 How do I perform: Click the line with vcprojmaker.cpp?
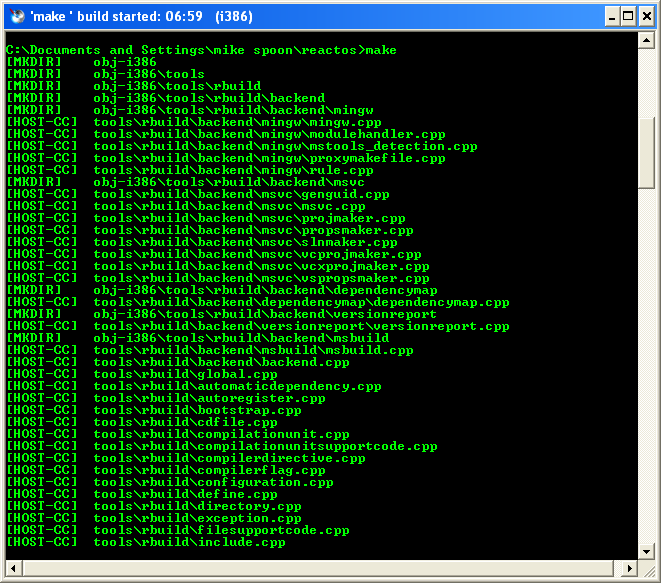[214, 254]
